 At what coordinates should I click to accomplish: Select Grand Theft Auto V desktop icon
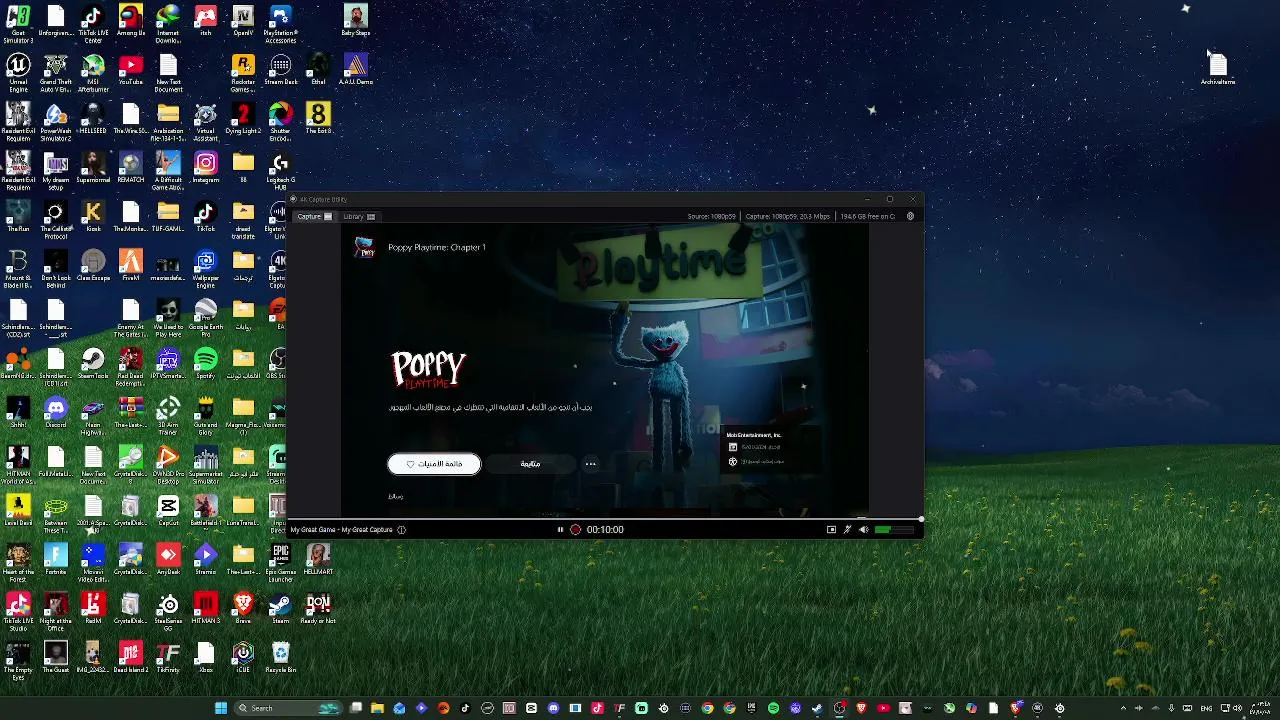tap(56, 73)
